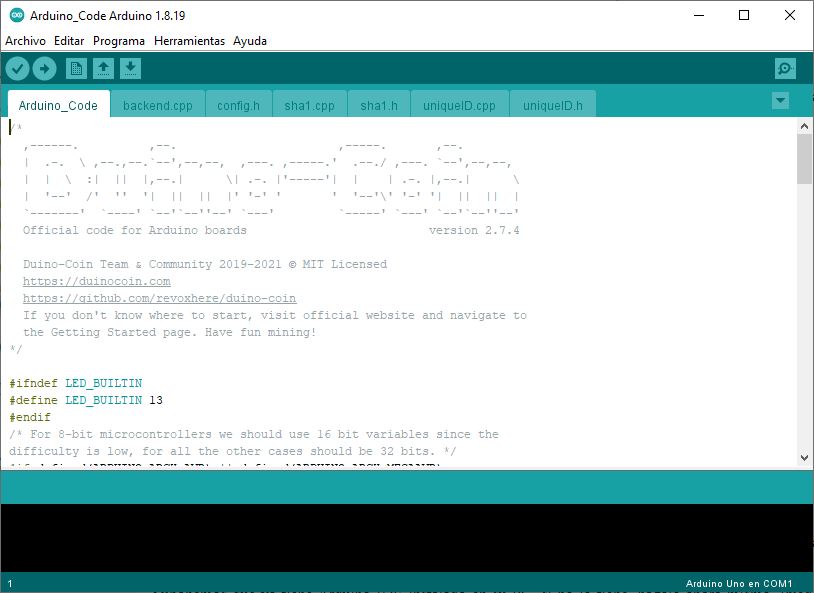Click the black console output area

(406, 538)
